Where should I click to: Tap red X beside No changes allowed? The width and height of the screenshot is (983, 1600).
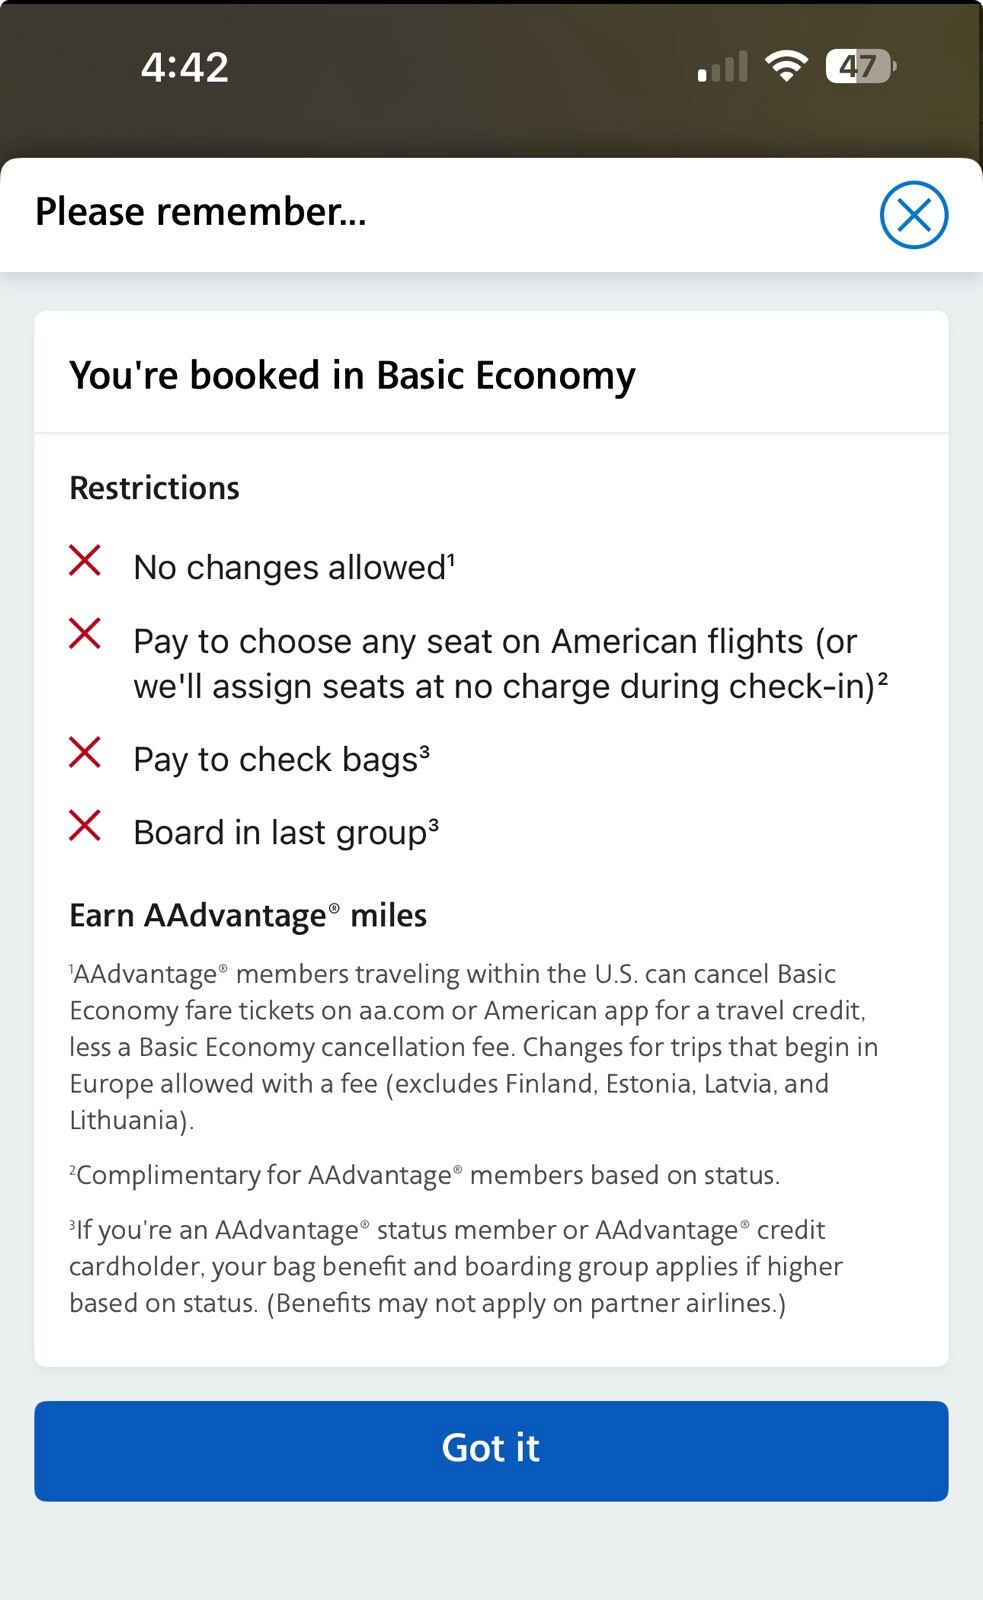(85, 560)
